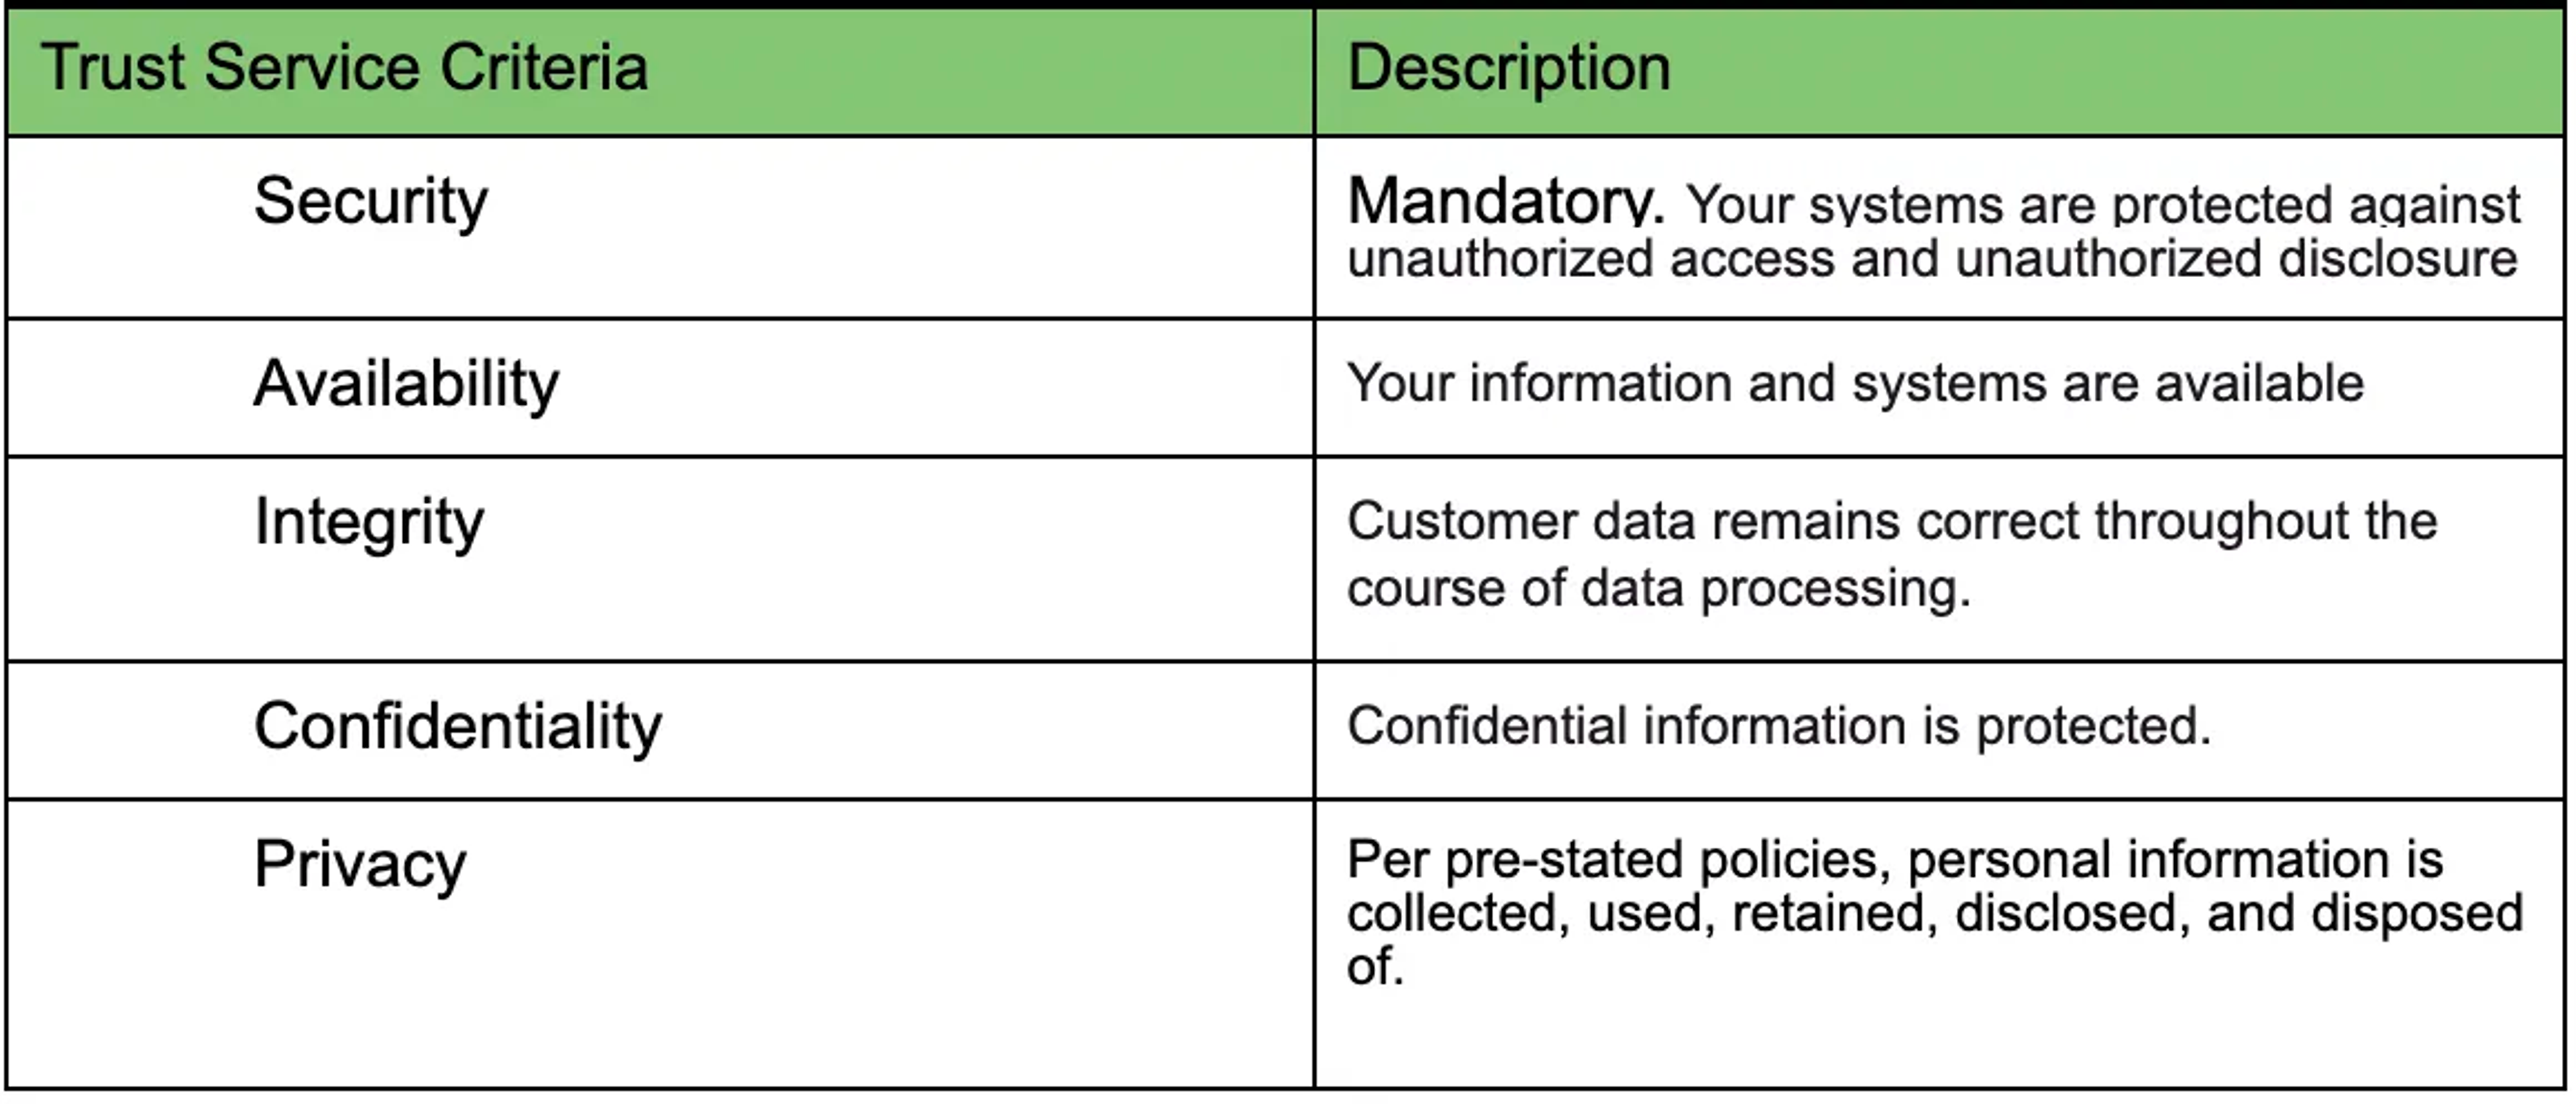Select the Confidentiality criteria cell
2576x1104 pixels.
pyautogui.click(x=660, y=730)
